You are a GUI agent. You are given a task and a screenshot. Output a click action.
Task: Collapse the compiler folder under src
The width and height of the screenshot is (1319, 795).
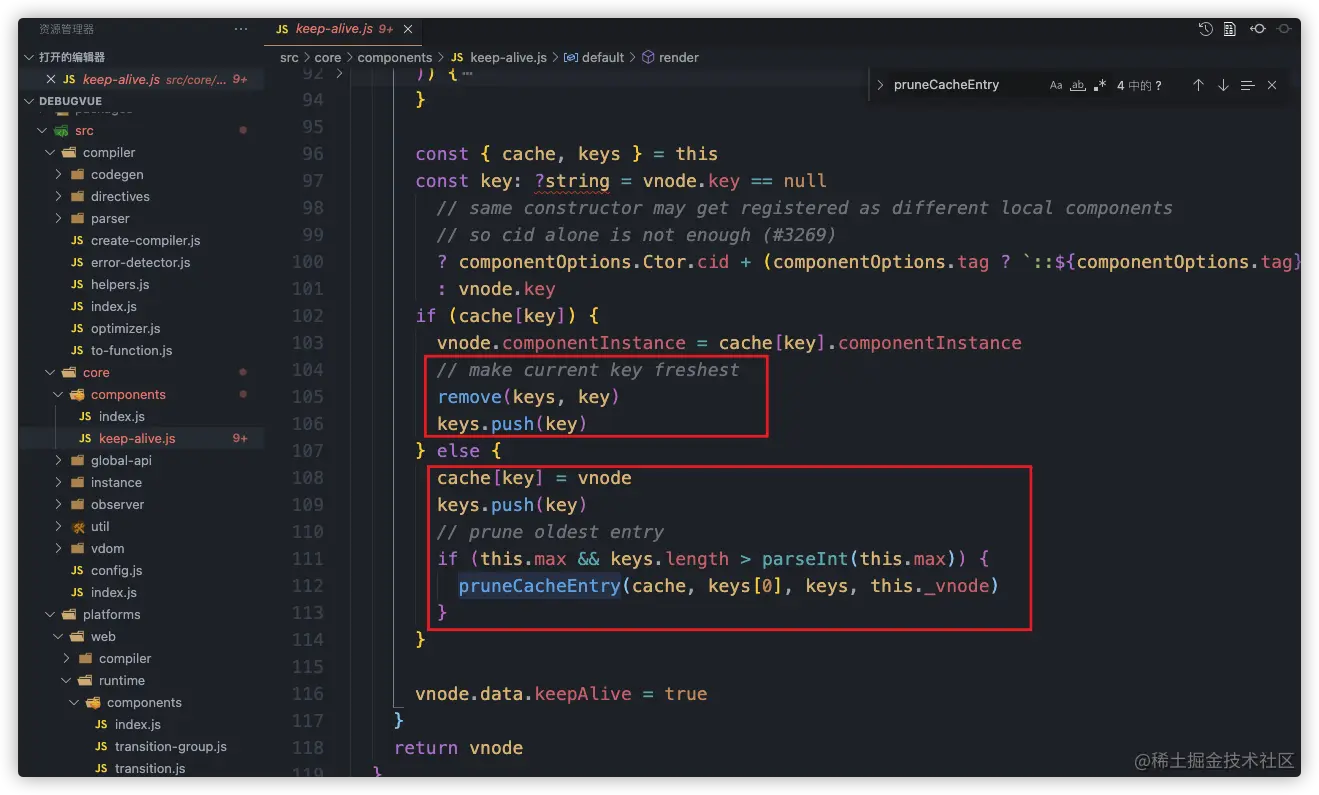tap(50, 153)
